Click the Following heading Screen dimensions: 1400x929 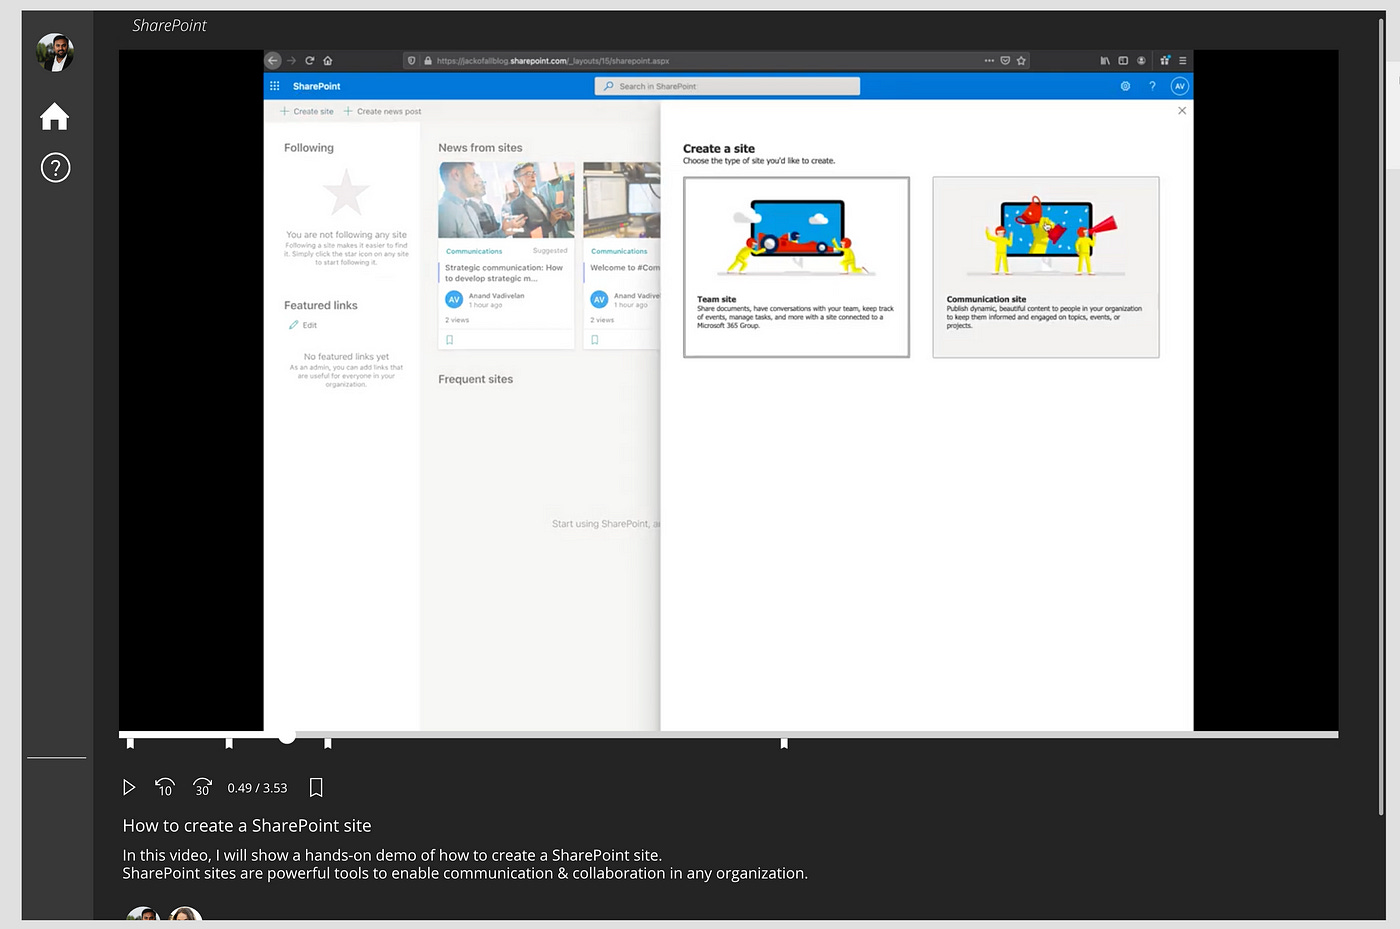(x=309, y=147)
